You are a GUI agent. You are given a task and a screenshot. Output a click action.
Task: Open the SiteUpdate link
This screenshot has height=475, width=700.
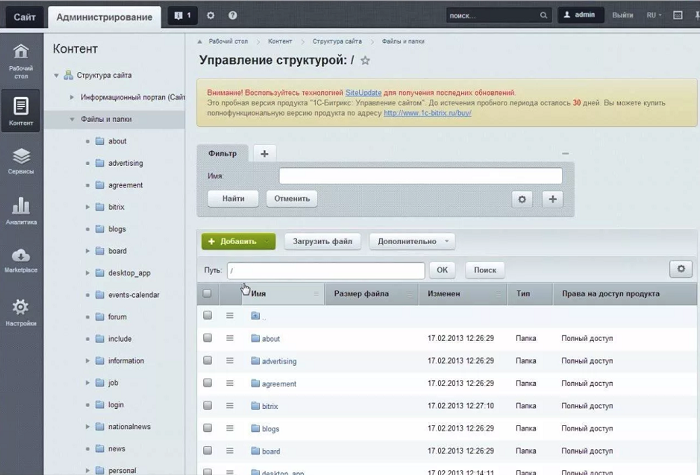coord(363,93)
